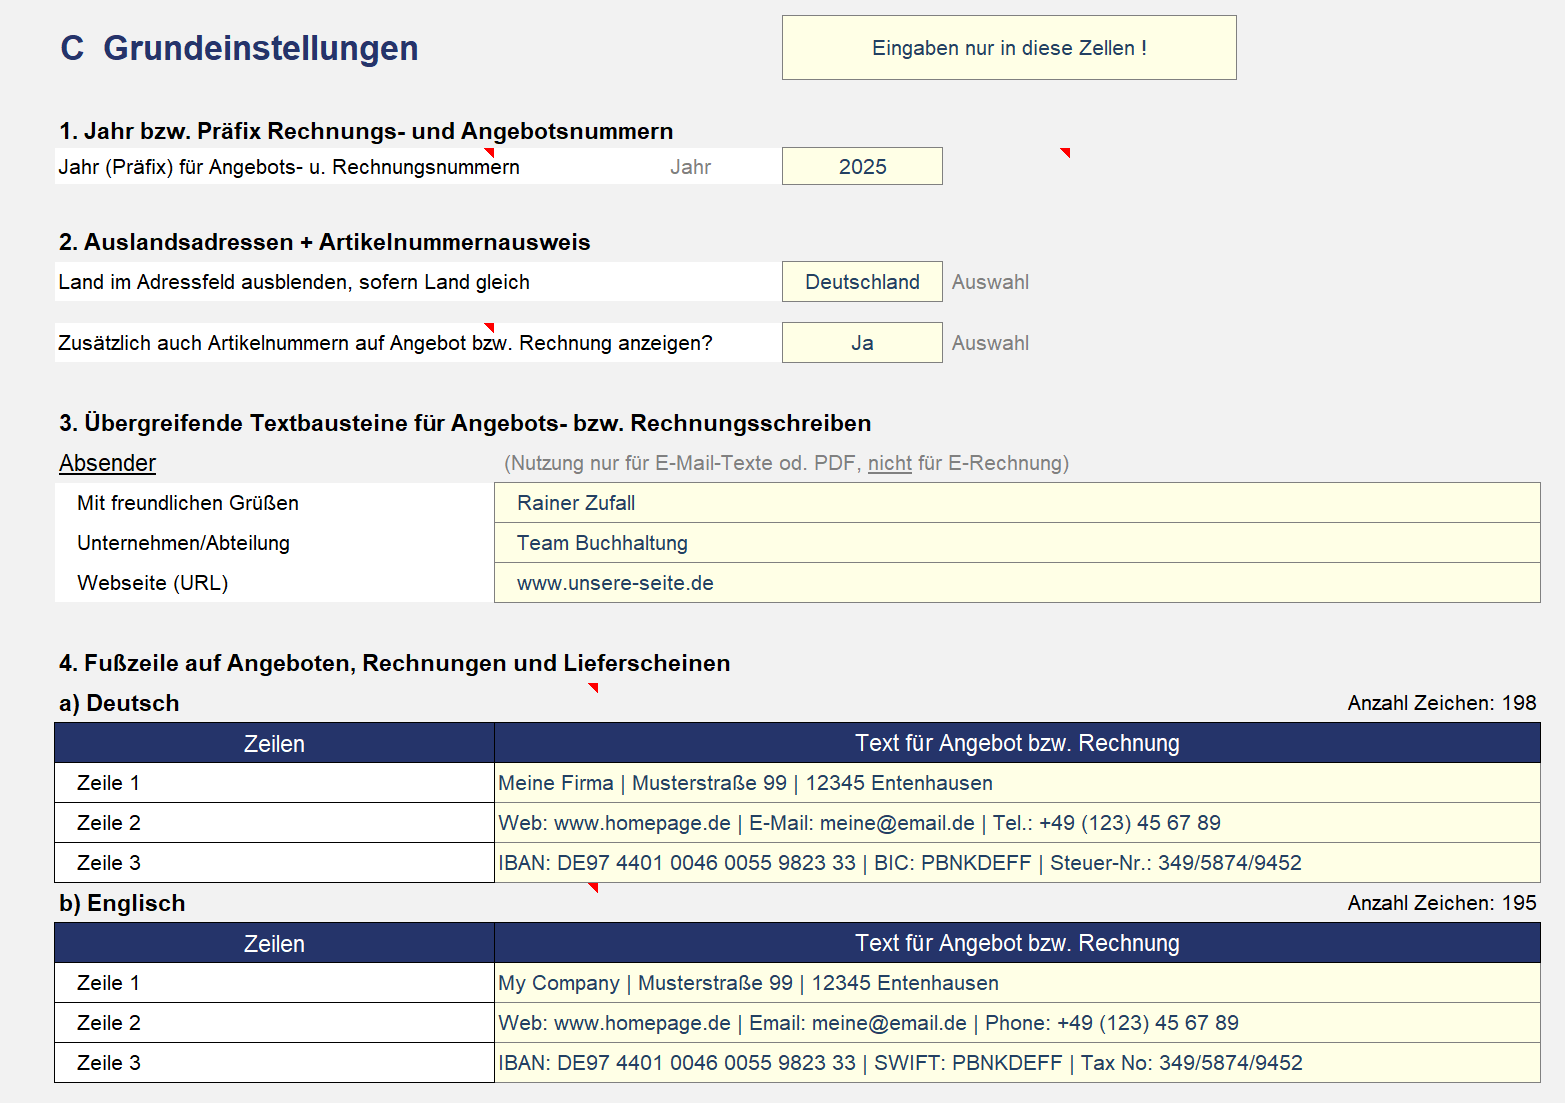Image resolution: width=1565 pixels, height=1103 pixels.
Task: Click the www.unsere-seite.de website field
Action: coord(1017,583)
